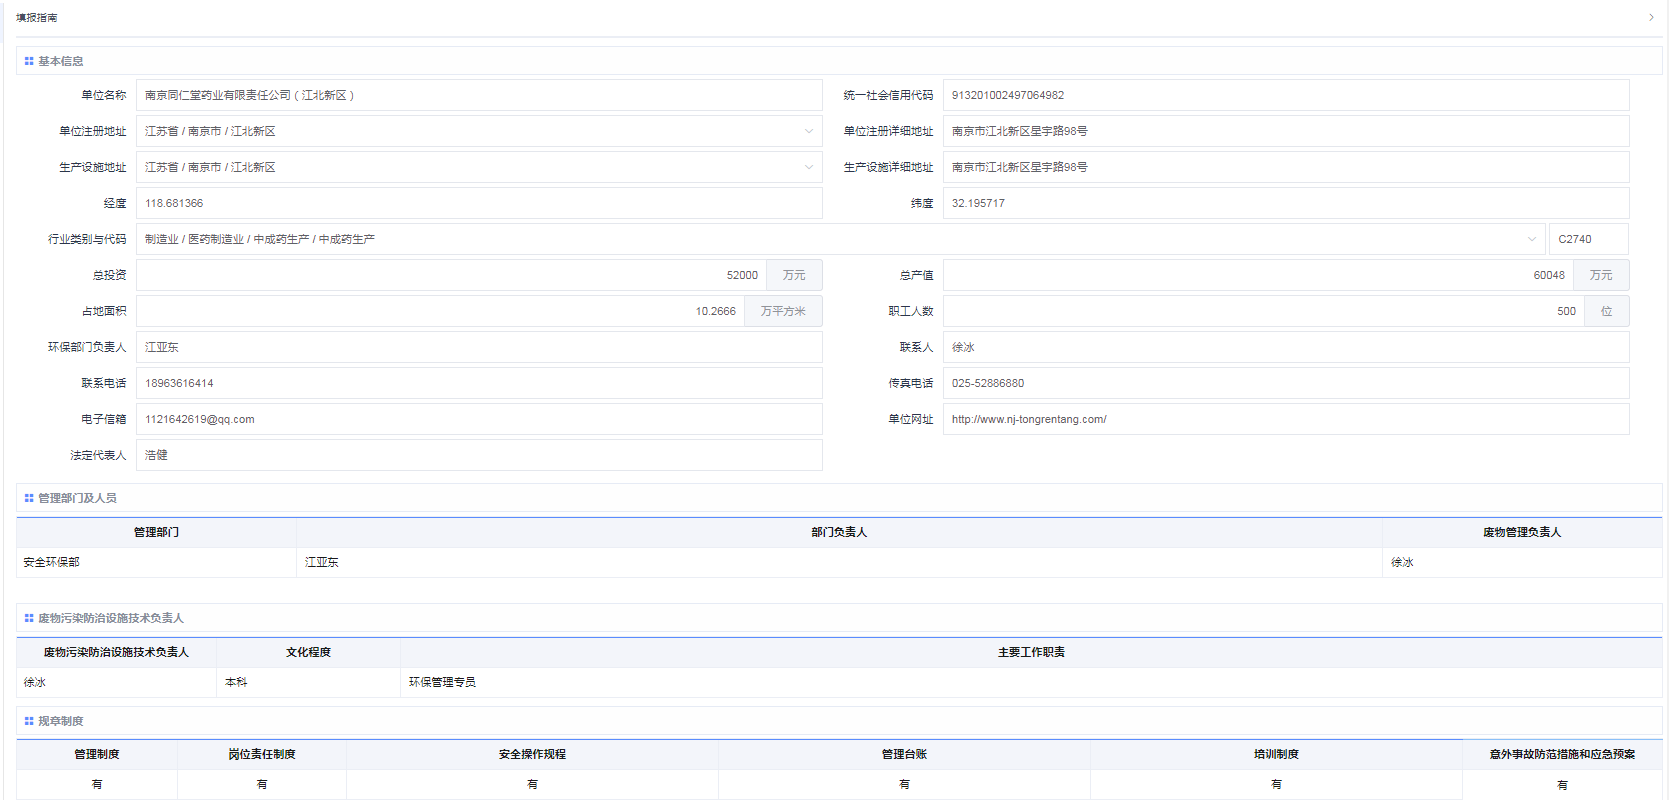Image resolution: width=1669 pixels, height=800 pixels.
Task: Click the C2740 industry code box
Action: 1588,239
